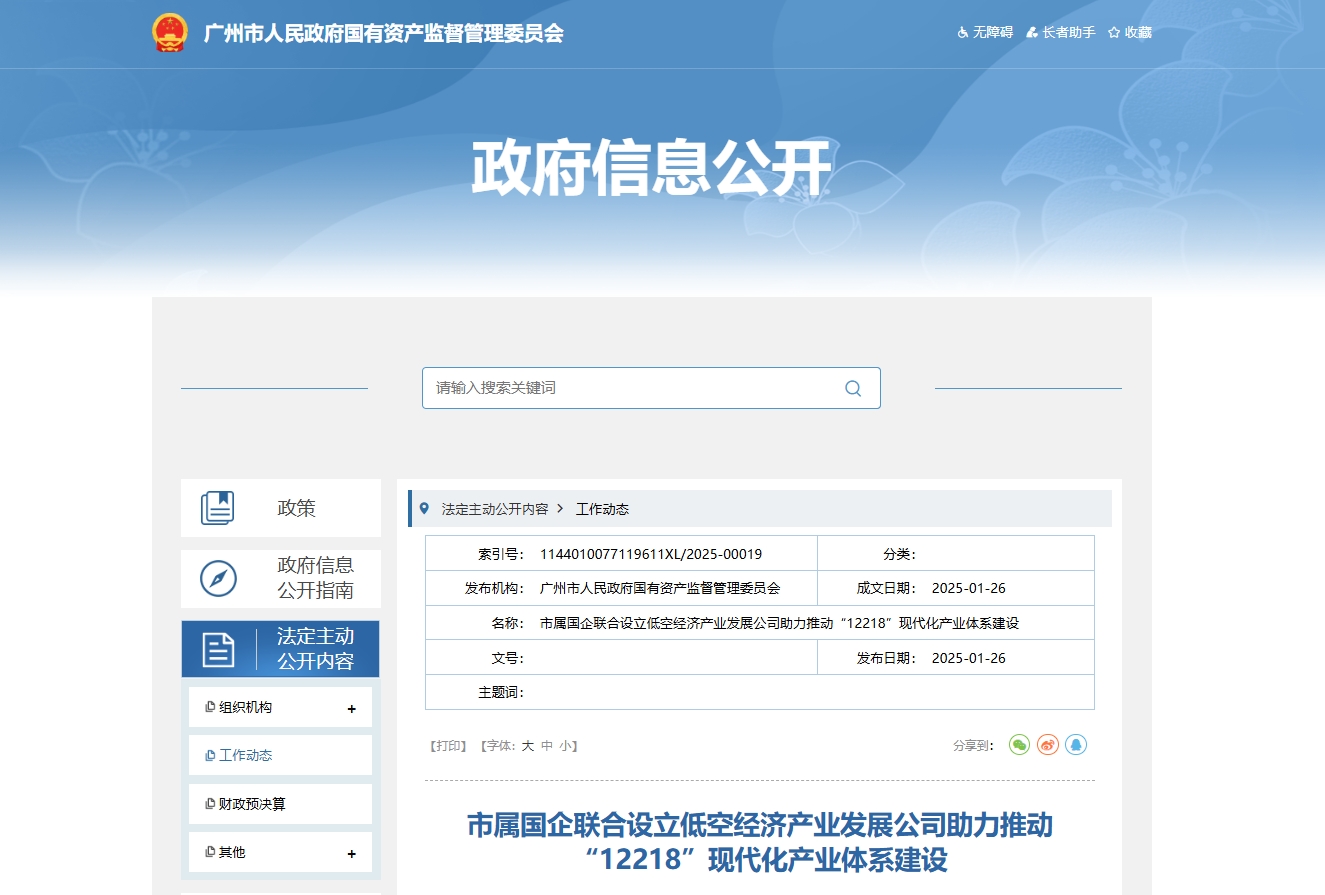The width and height of the screenshot is (1325, 895).
Task: Set font size to 小
Action: point(565,746)
